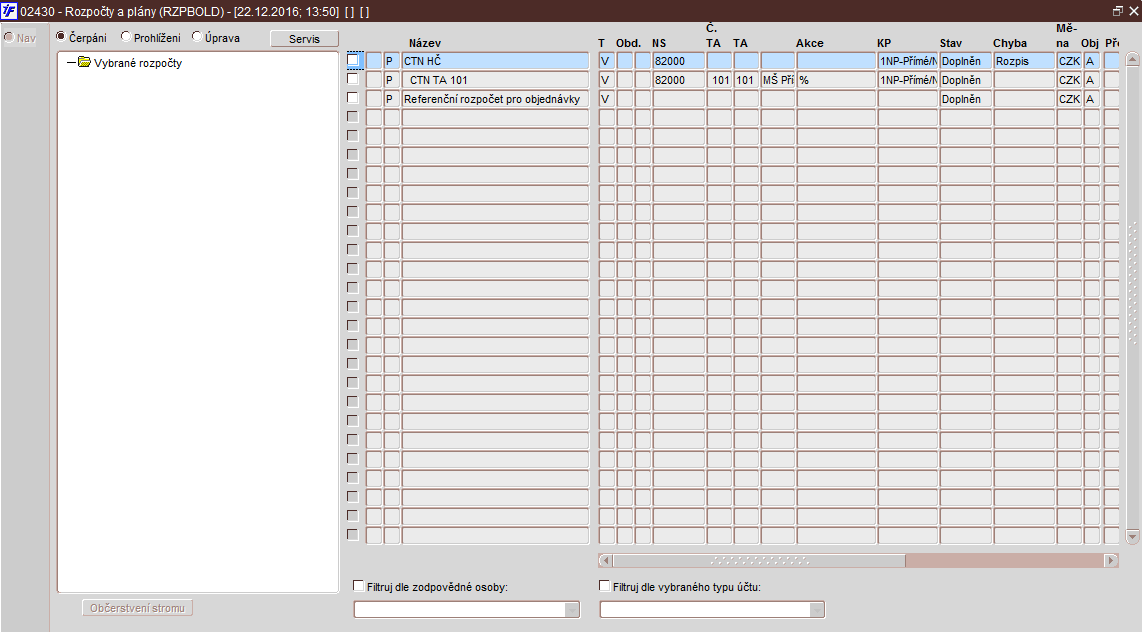Click the Stav Doplněn cell in CTN HČ row
Image resolution: width=1142 pixels, height=632 pixels.
point(965,61)
